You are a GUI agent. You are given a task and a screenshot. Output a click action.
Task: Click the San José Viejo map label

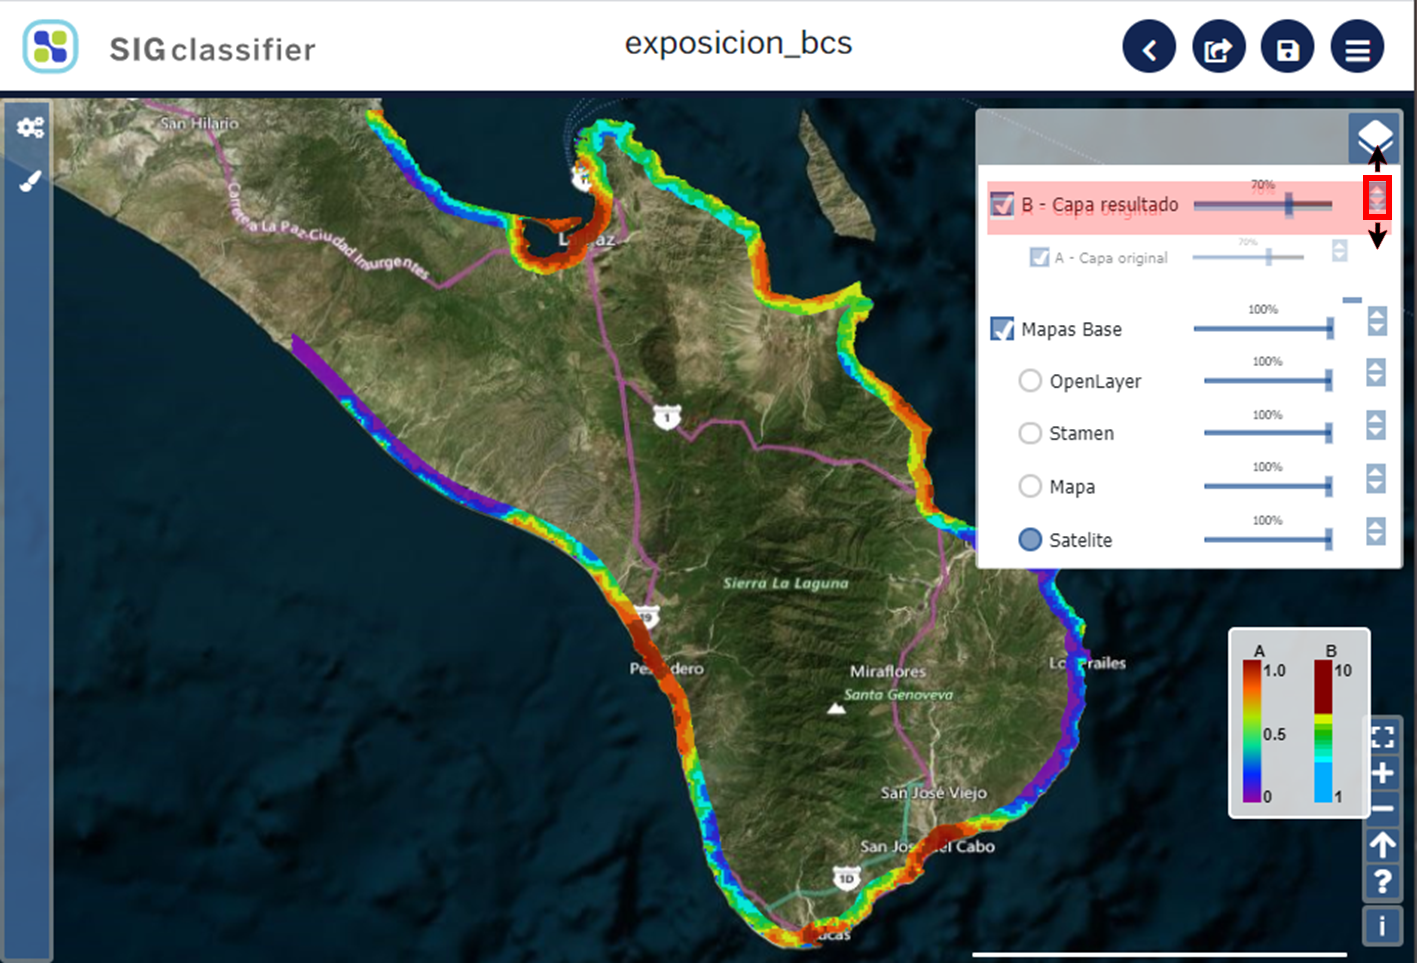(x=933, y=793)
